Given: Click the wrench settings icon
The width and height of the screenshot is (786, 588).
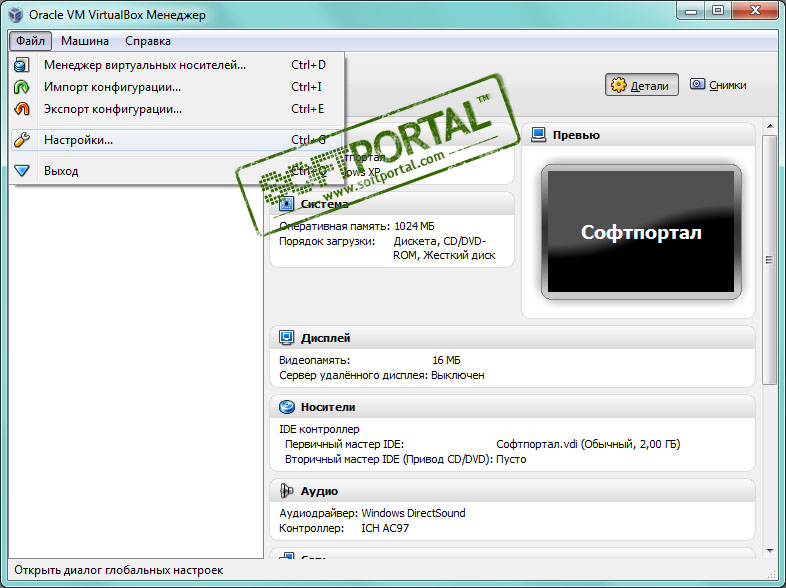Looking at the screenshot, I should 22,140.
